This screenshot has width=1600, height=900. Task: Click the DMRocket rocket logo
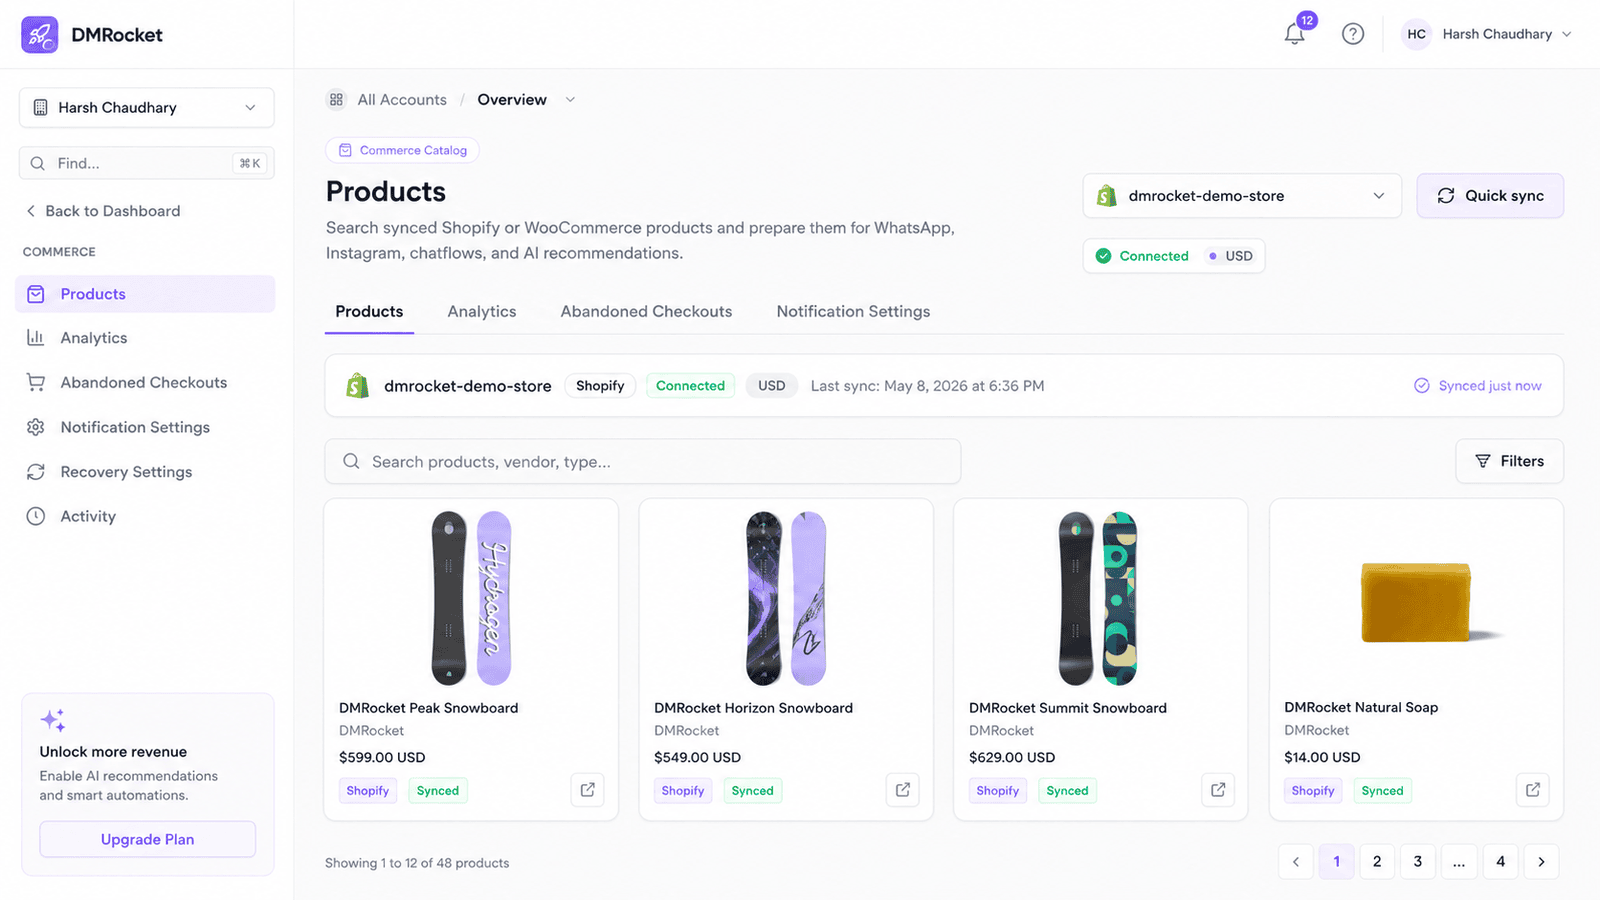[40, 35]
